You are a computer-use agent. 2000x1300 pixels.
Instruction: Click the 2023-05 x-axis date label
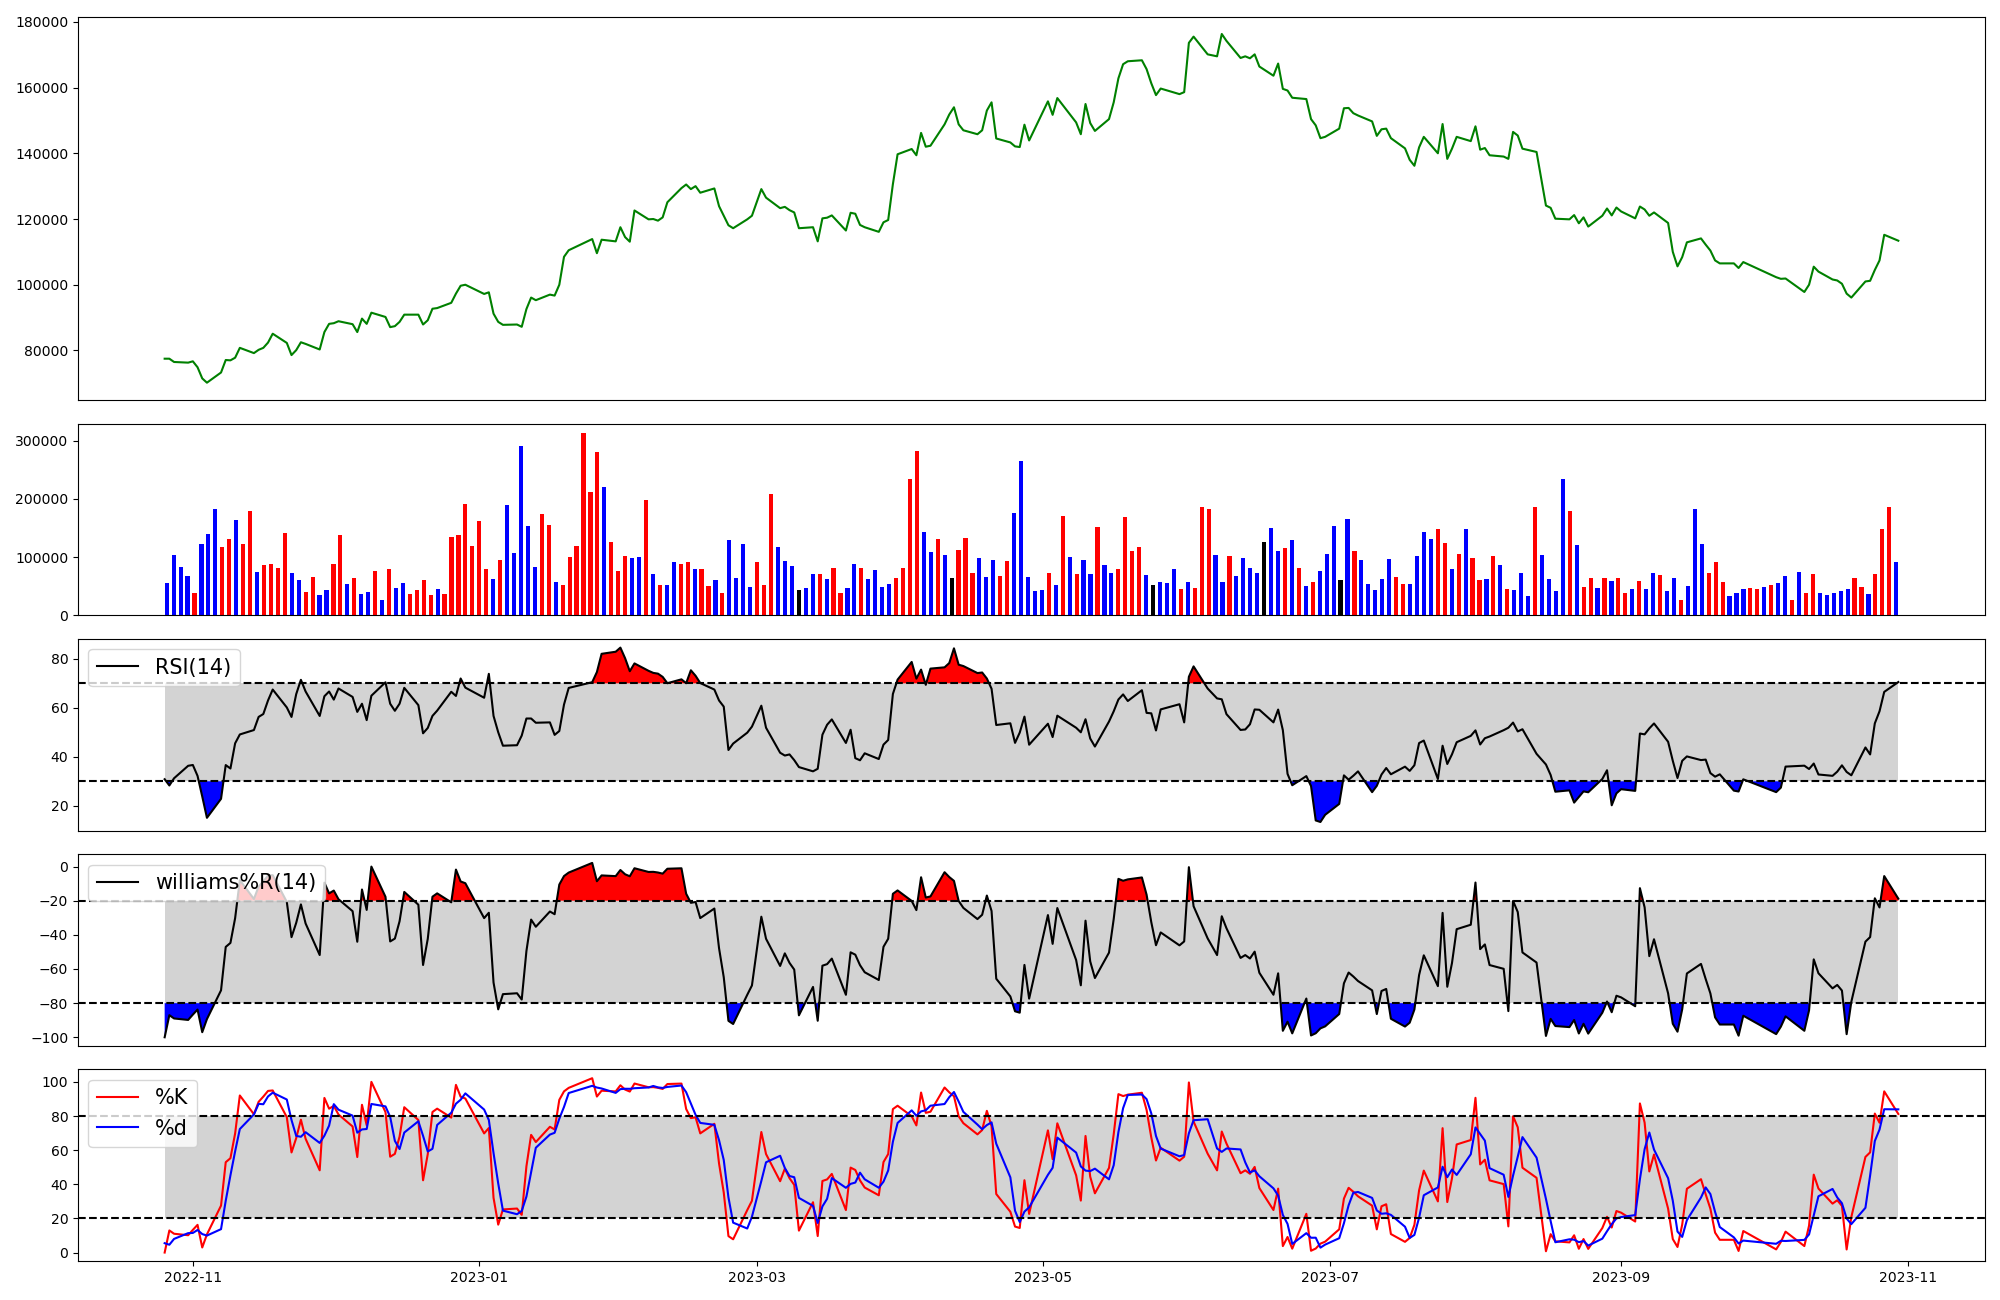click(x=1044, y=1277)
